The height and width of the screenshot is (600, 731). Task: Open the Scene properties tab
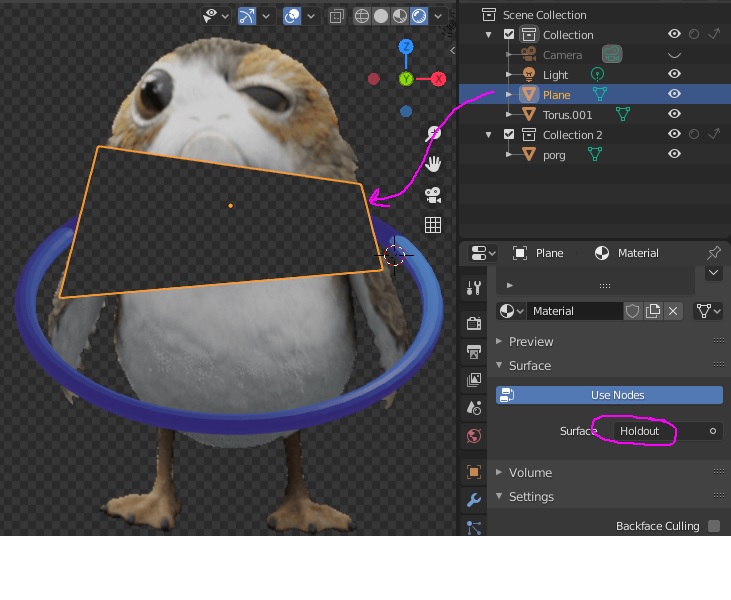(474, 408)
